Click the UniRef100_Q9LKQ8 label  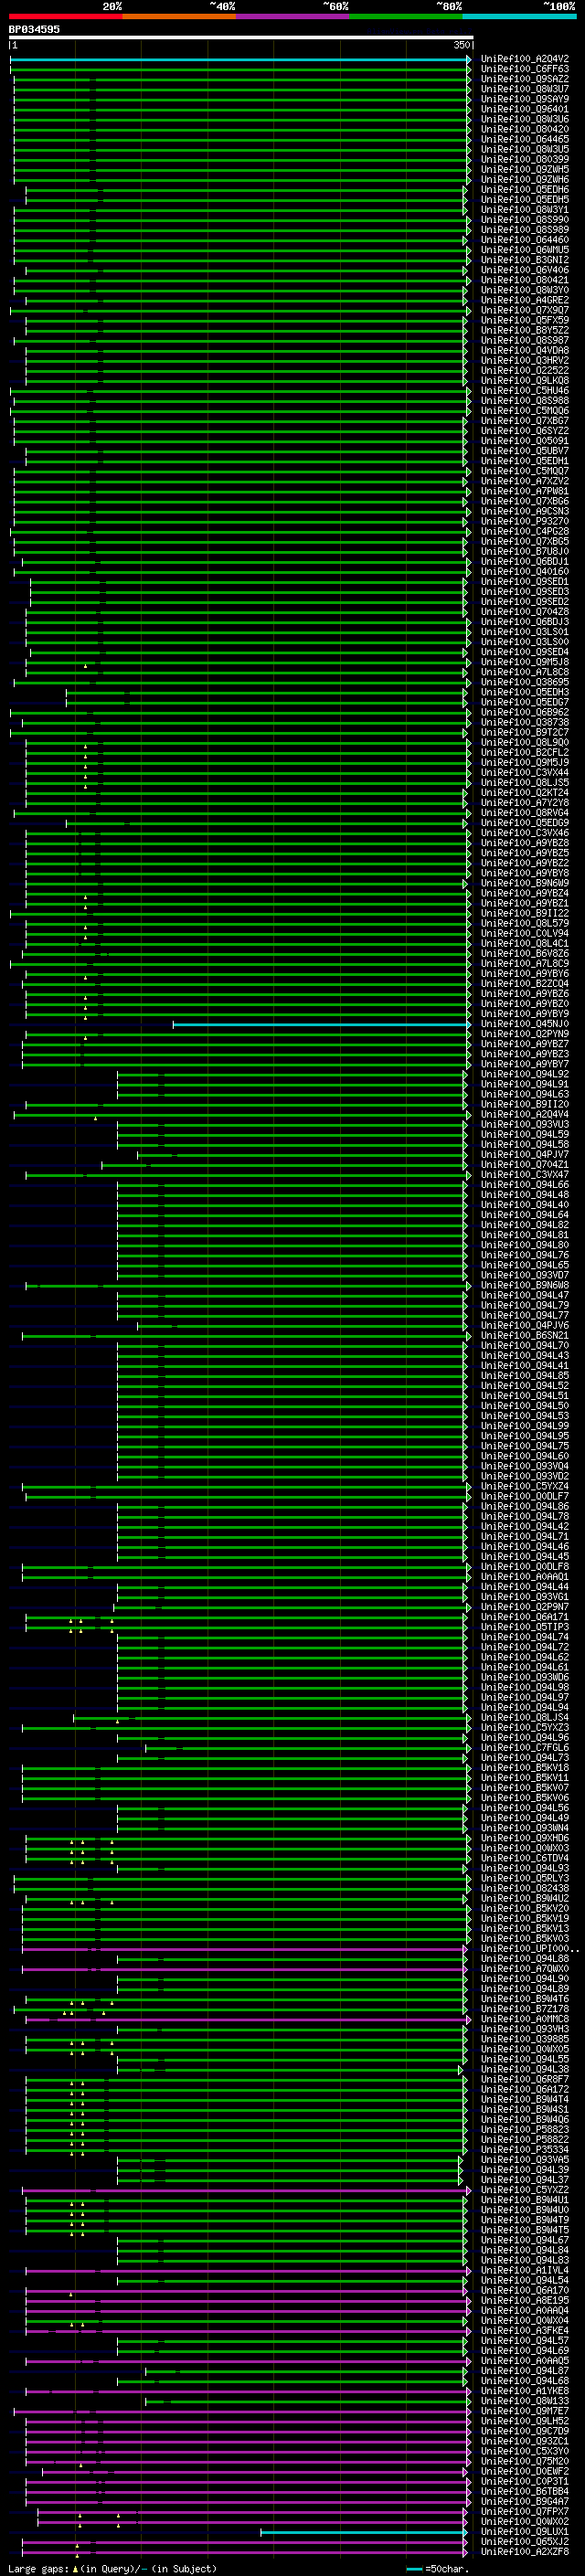pos(524,380)
